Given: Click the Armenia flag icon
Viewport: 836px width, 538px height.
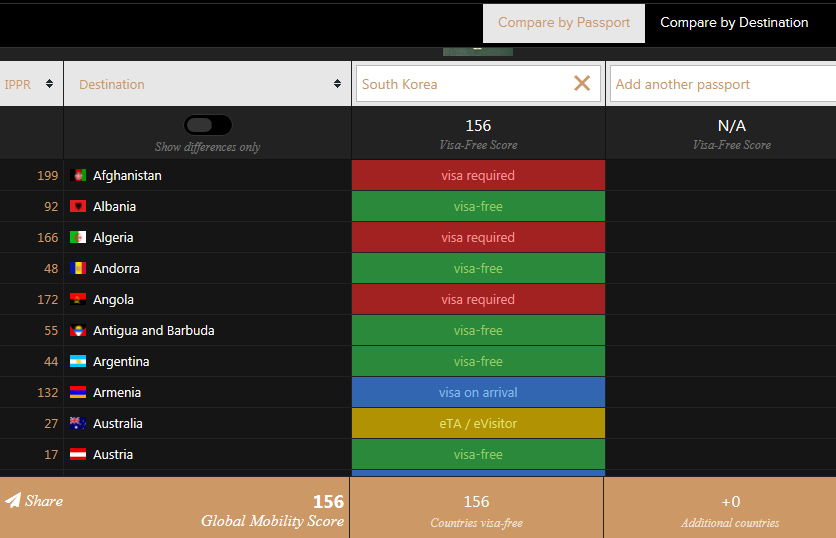Looking at the screenshot, I should click(78, 392).
